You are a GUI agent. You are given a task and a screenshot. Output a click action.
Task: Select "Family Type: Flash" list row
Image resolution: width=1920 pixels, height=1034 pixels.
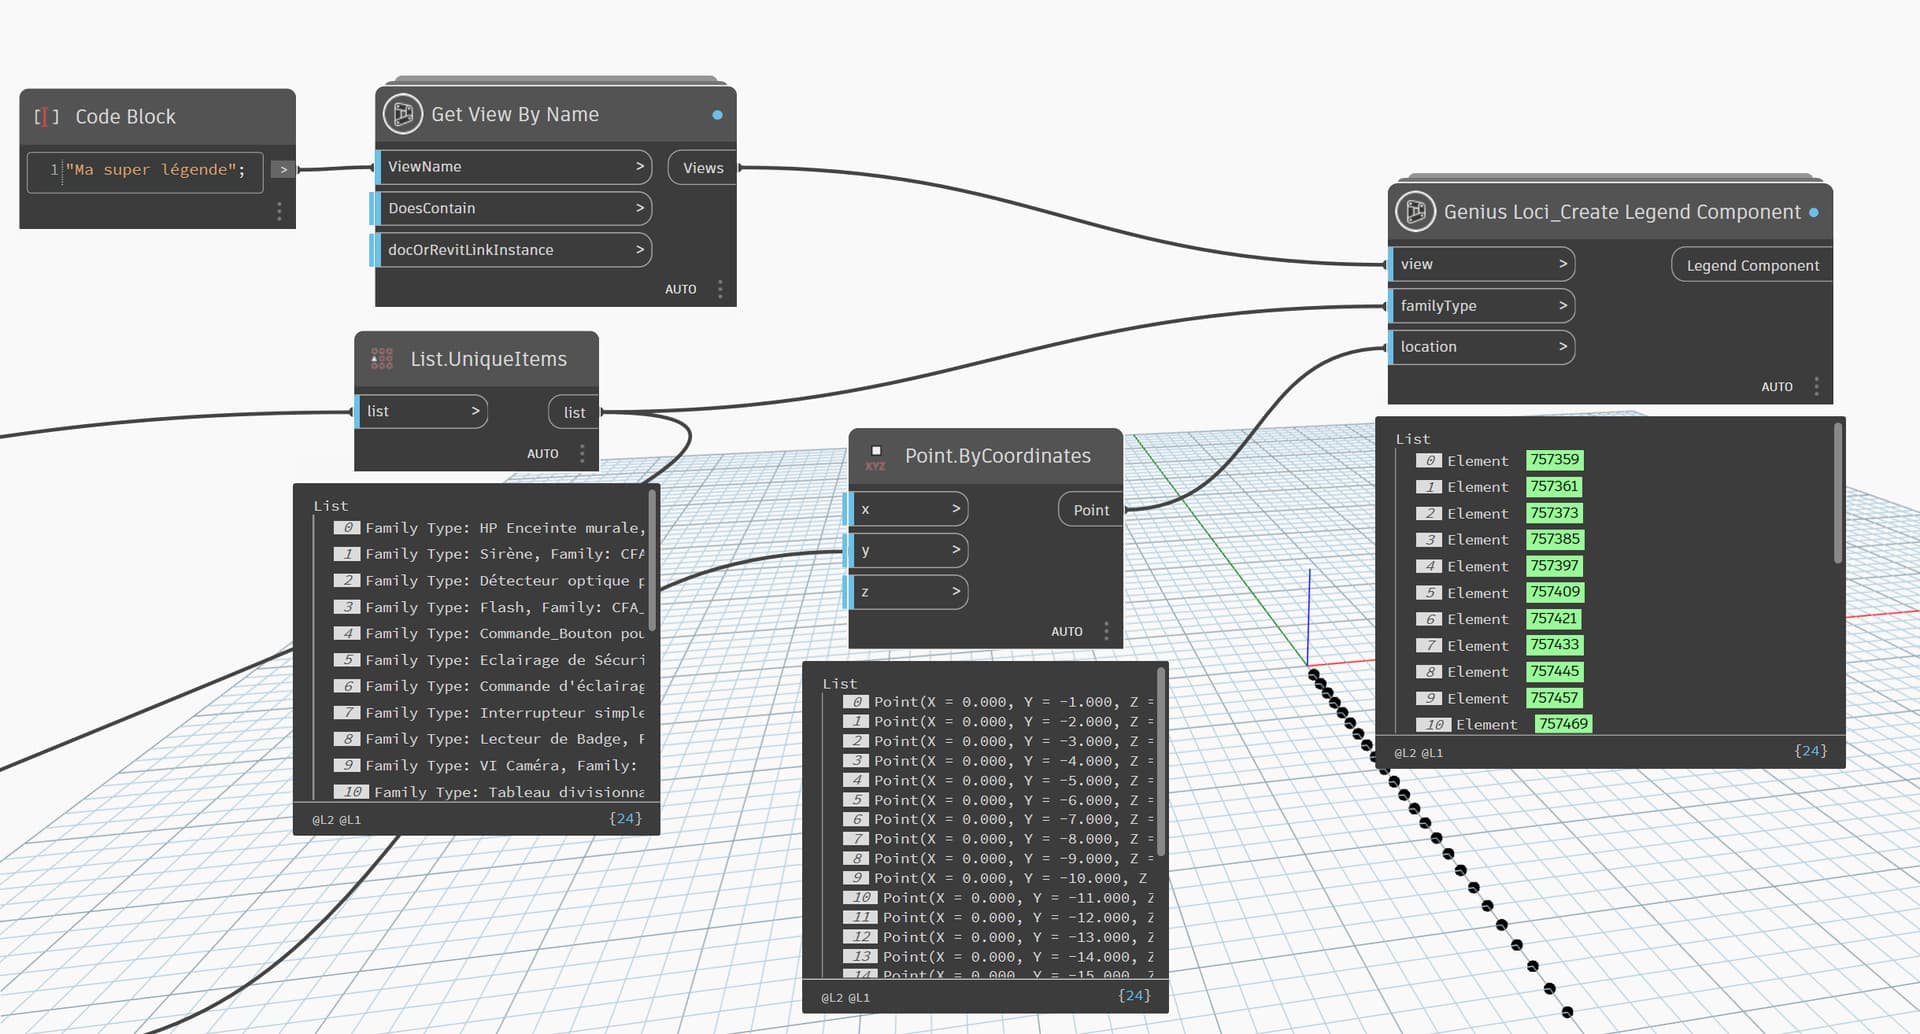point(489,607)
